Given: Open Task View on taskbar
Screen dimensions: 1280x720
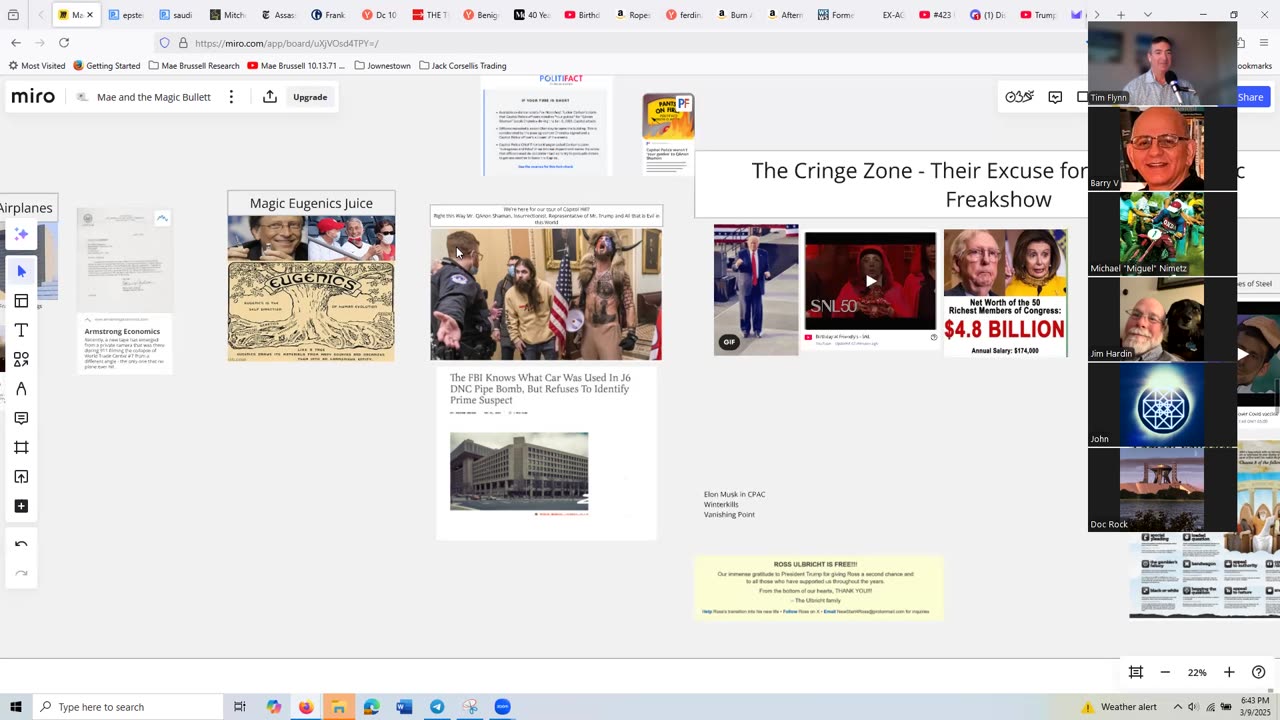Looking at the screenshot, I should click(x=240, y=707).
